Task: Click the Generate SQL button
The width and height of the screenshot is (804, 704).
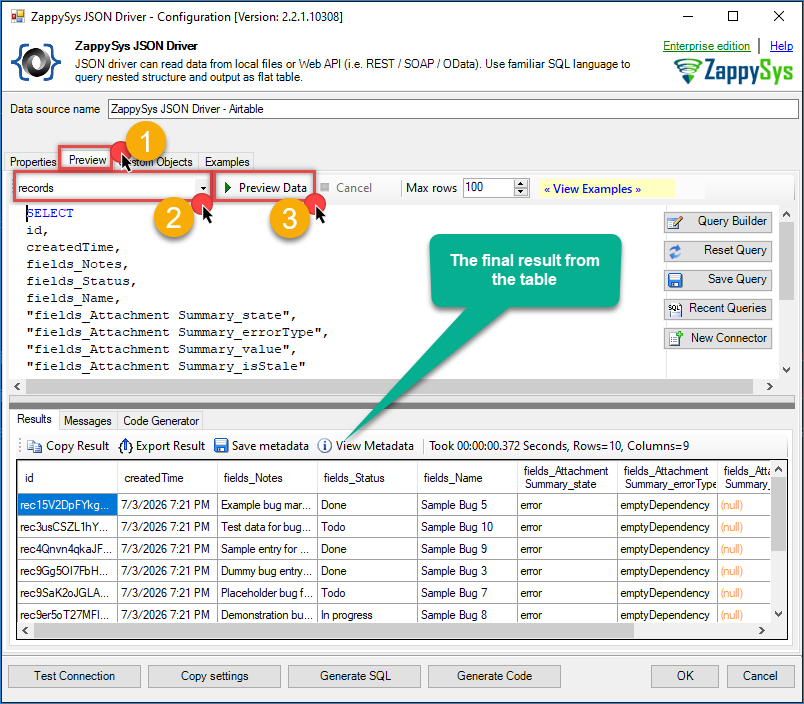Action: (355, 676)
